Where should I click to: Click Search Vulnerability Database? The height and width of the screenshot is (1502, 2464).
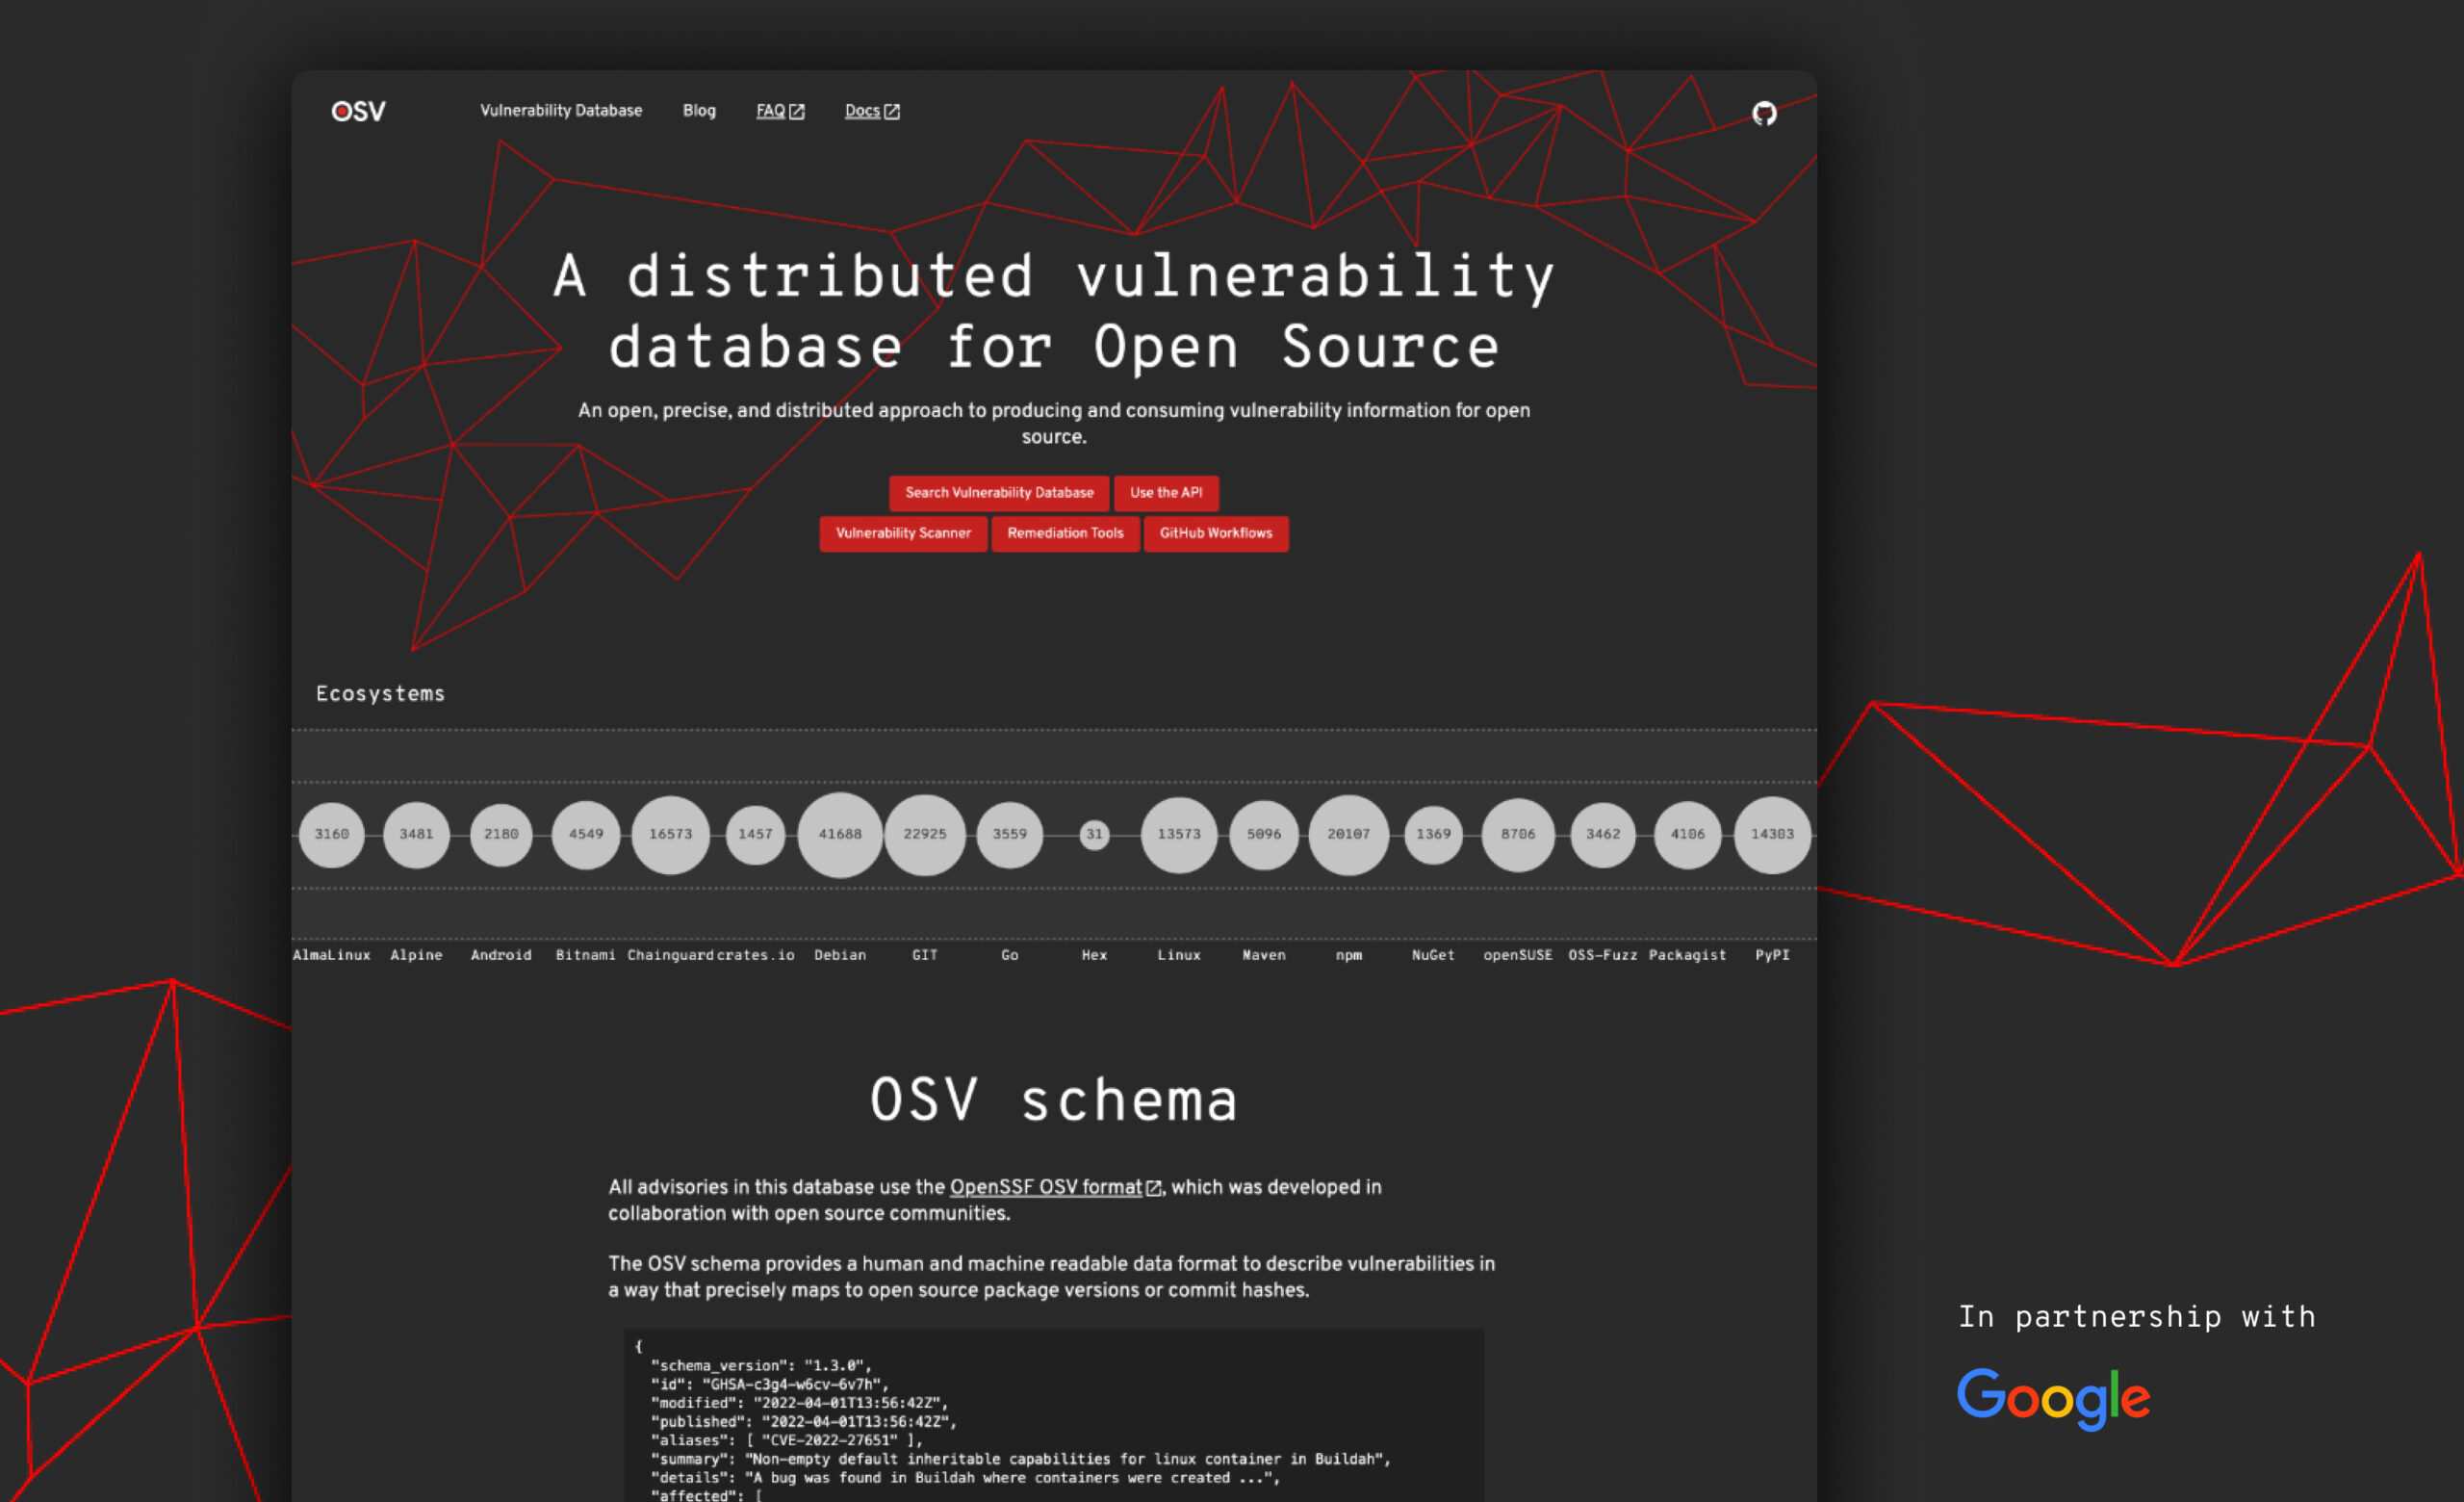click(999, 492)
